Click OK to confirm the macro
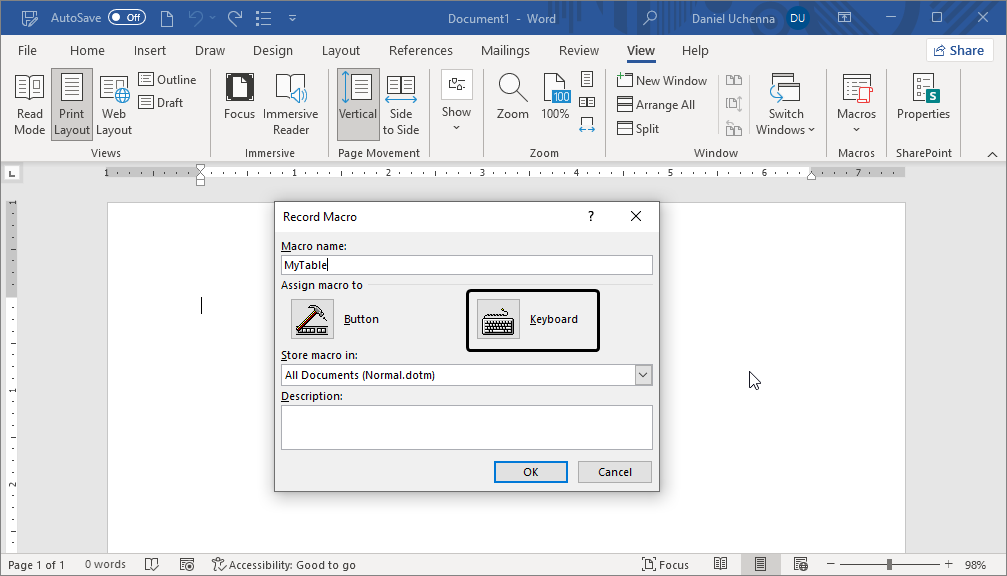 click(x=530, y=471)
